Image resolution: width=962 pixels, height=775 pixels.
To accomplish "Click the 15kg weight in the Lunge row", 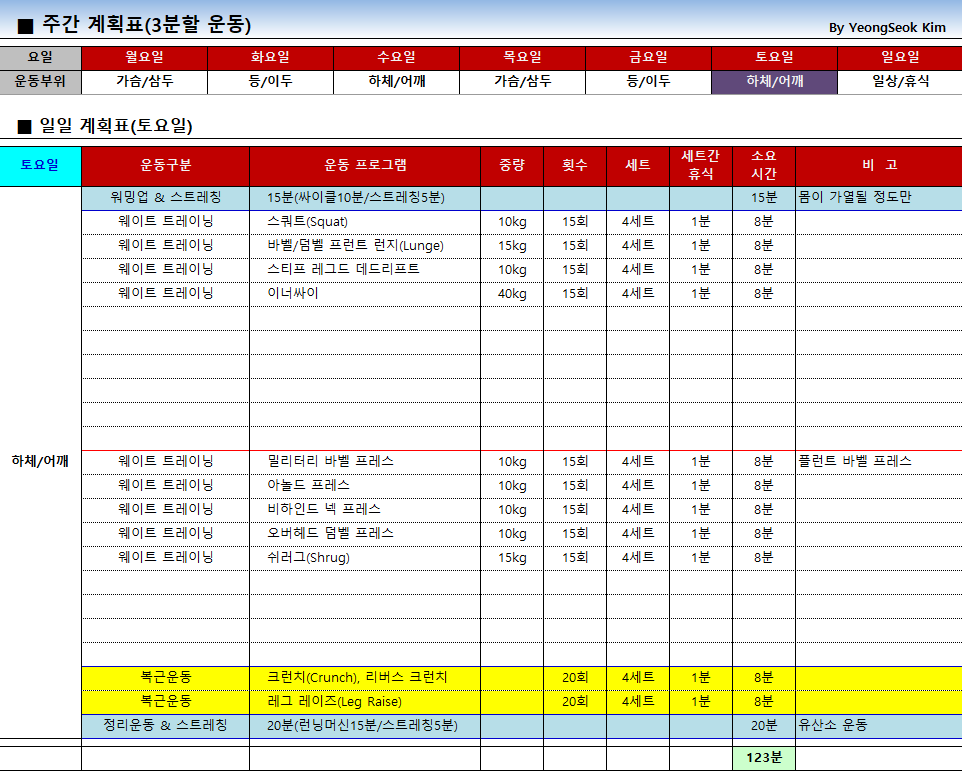I will pyautogui.click(x=512, y=246).
